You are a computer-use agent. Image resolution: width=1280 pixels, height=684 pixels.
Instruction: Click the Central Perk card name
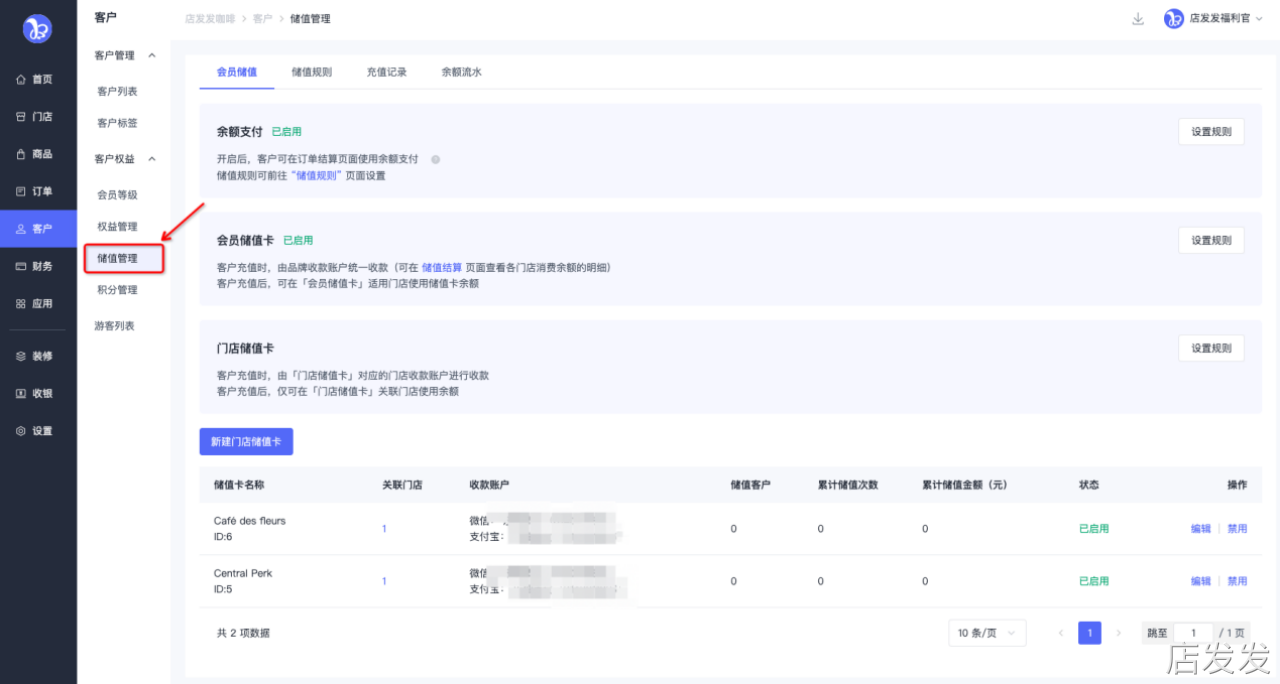tap(243, 573)
